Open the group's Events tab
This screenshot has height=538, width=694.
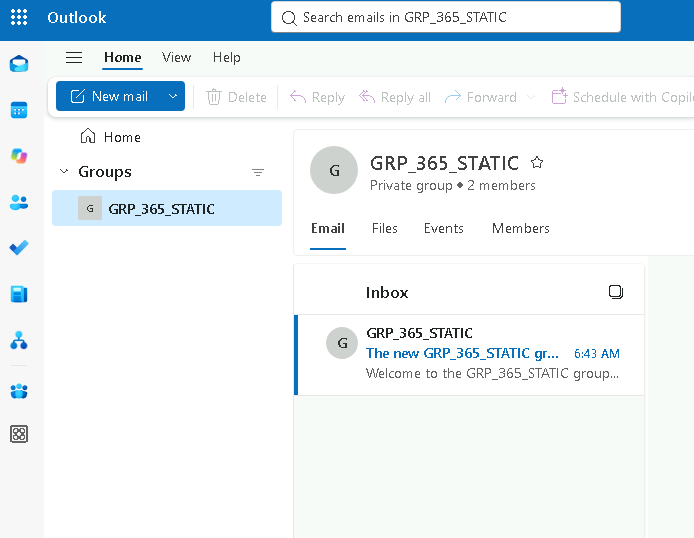(443, 228)
